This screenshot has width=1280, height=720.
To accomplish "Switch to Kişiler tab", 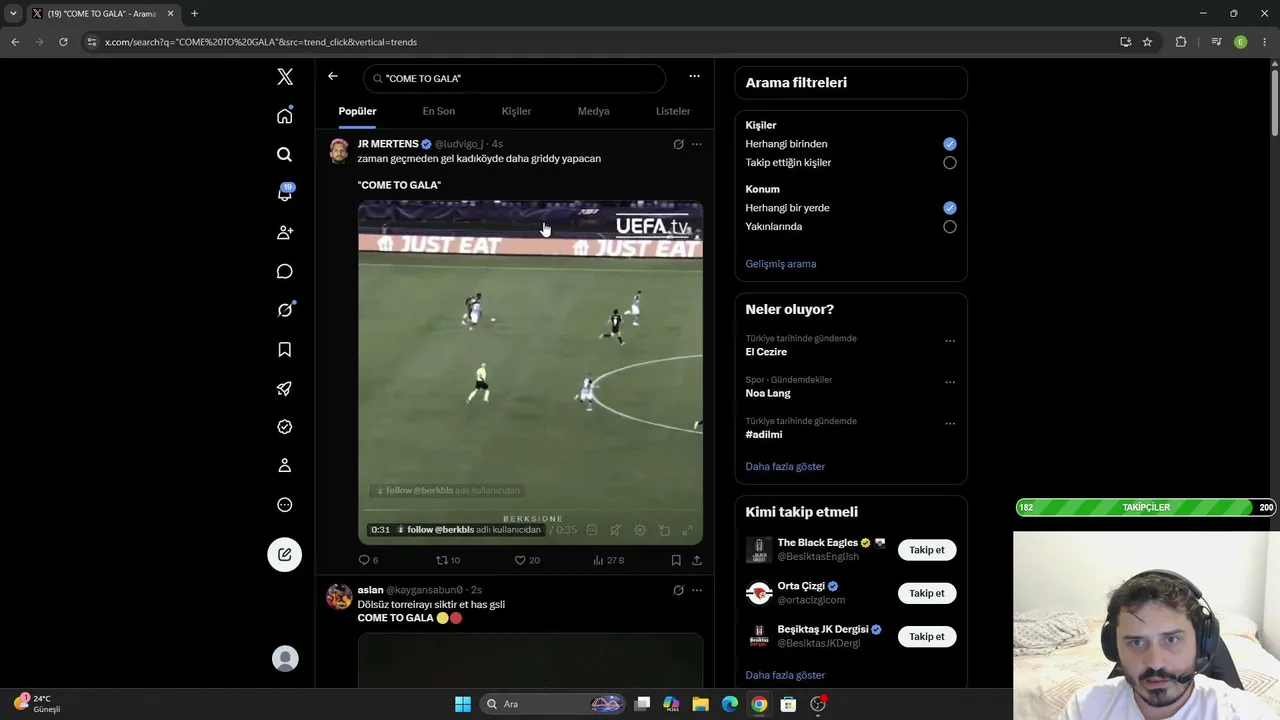I will [x=516, y=111].
